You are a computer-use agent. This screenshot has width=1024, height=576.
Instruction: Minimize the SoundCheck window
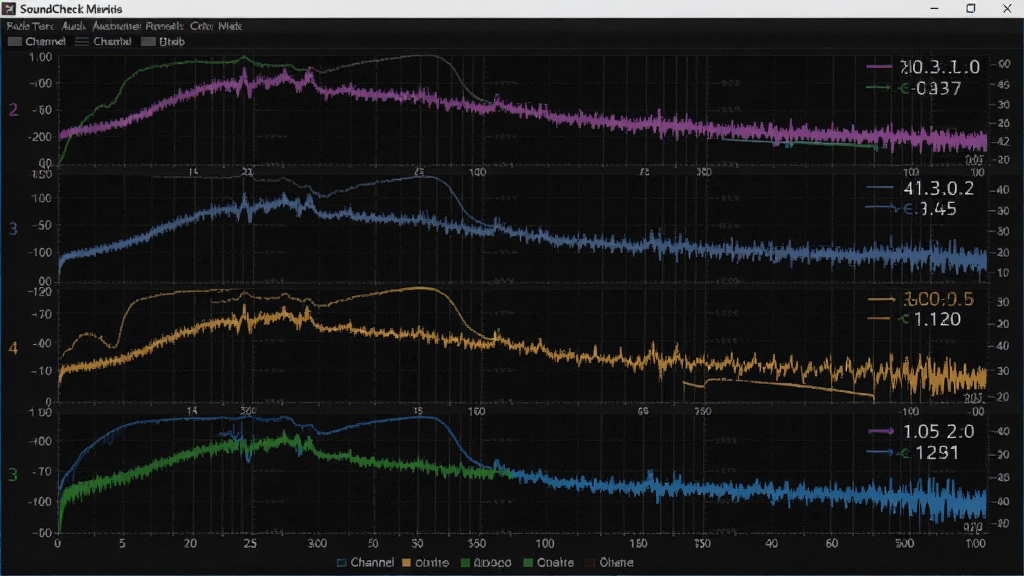point(934,8)
